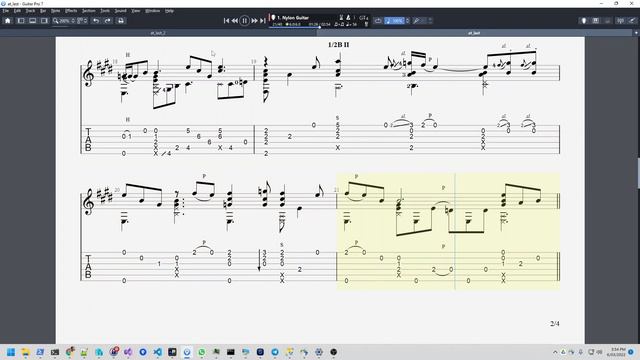Click the page number 2/4 text
The width and height of the screenshot is (640, 360).
click(555, 324)
